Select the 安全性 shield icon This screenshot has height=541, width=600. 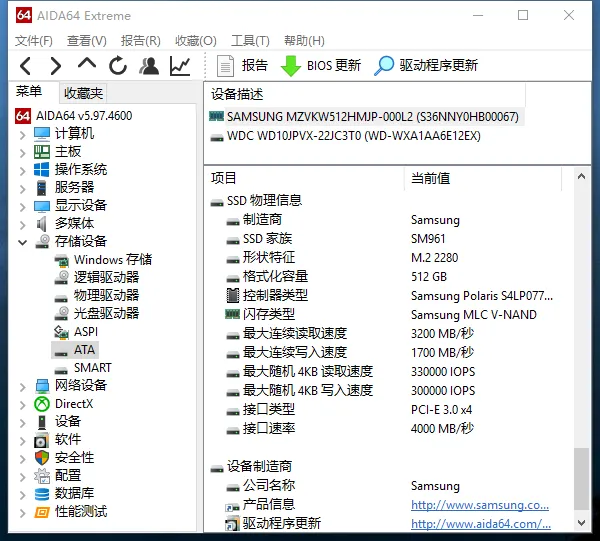42,458
